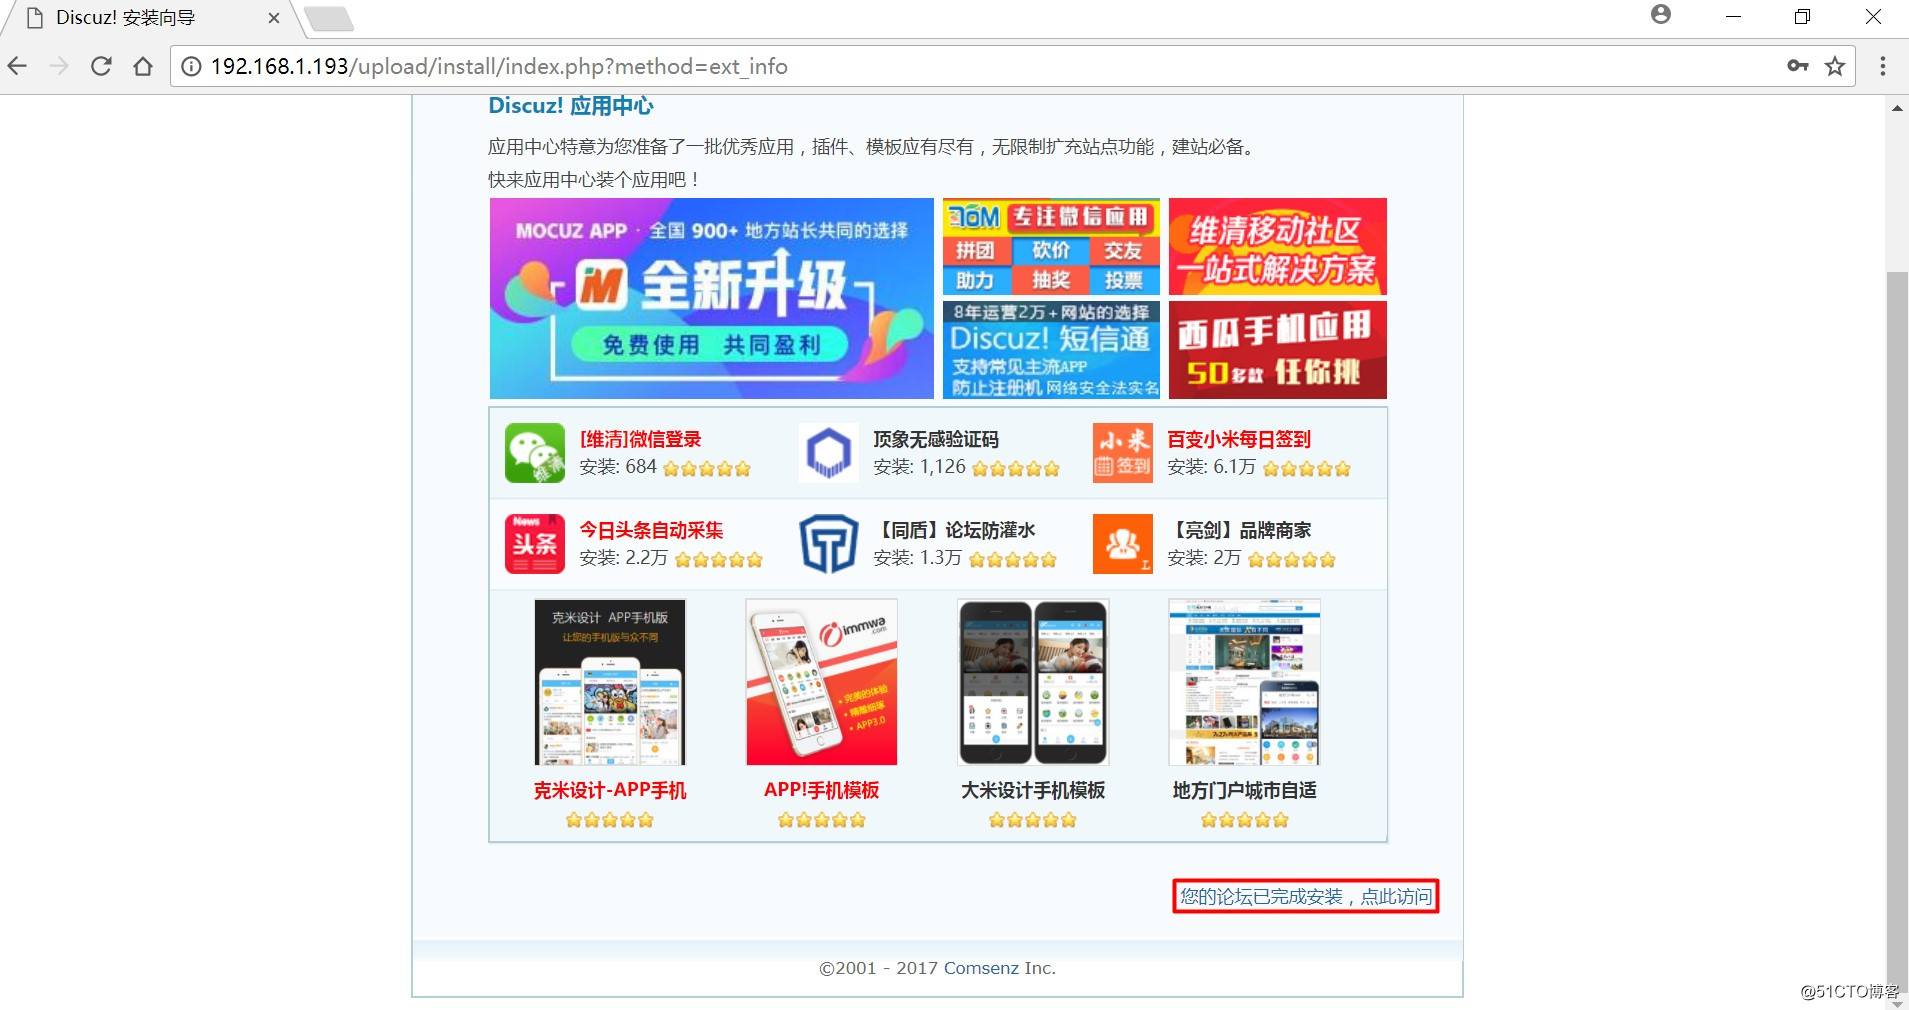1909x1010 pixels.
Task: Open the 【亮剑】品牌商家 link
Action: click(x=1240, y=530)
